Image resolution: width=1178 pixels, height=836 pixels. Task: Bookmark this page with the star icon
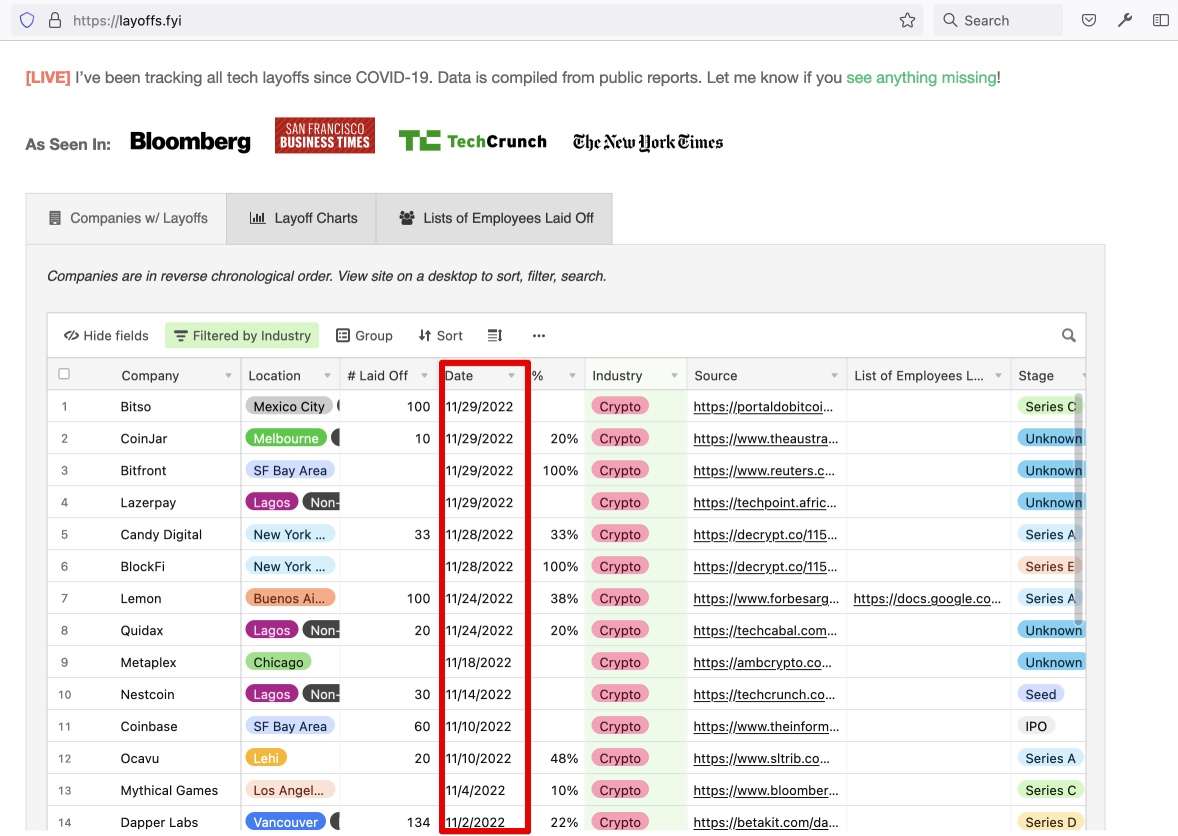pos(908,20)
